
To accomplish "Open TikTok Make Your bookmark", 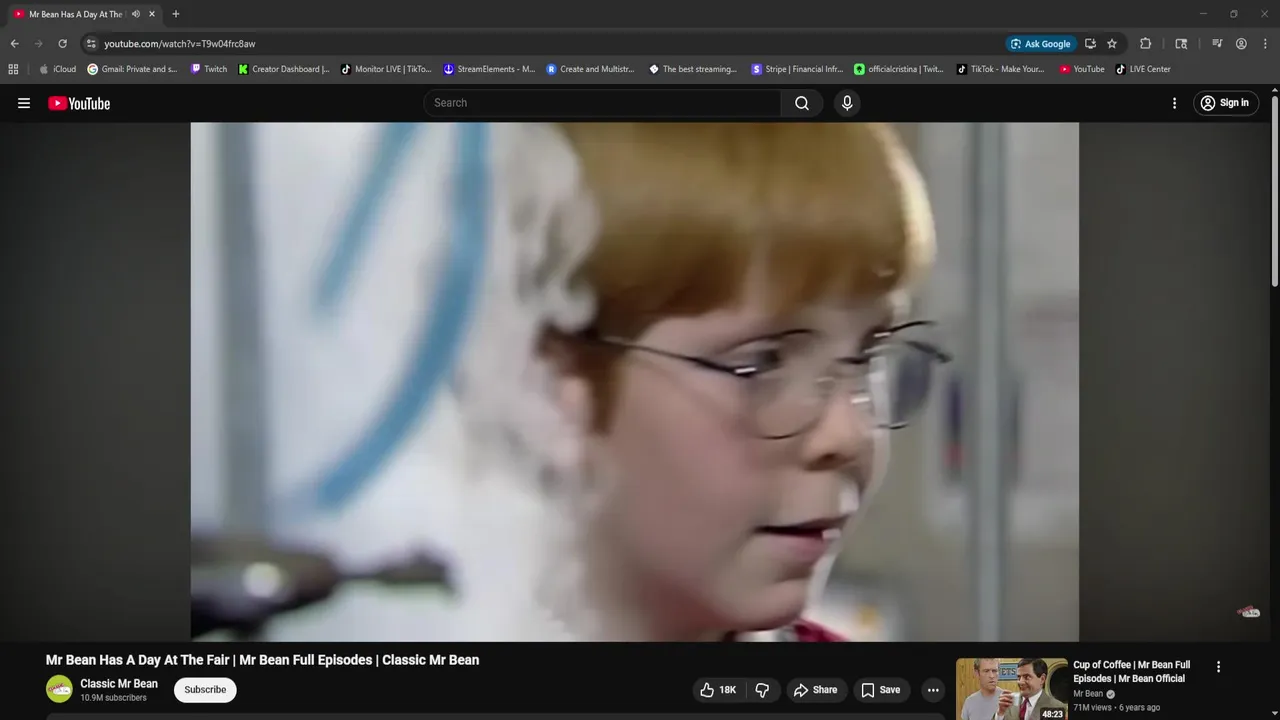I will [x=1001, y=69].
